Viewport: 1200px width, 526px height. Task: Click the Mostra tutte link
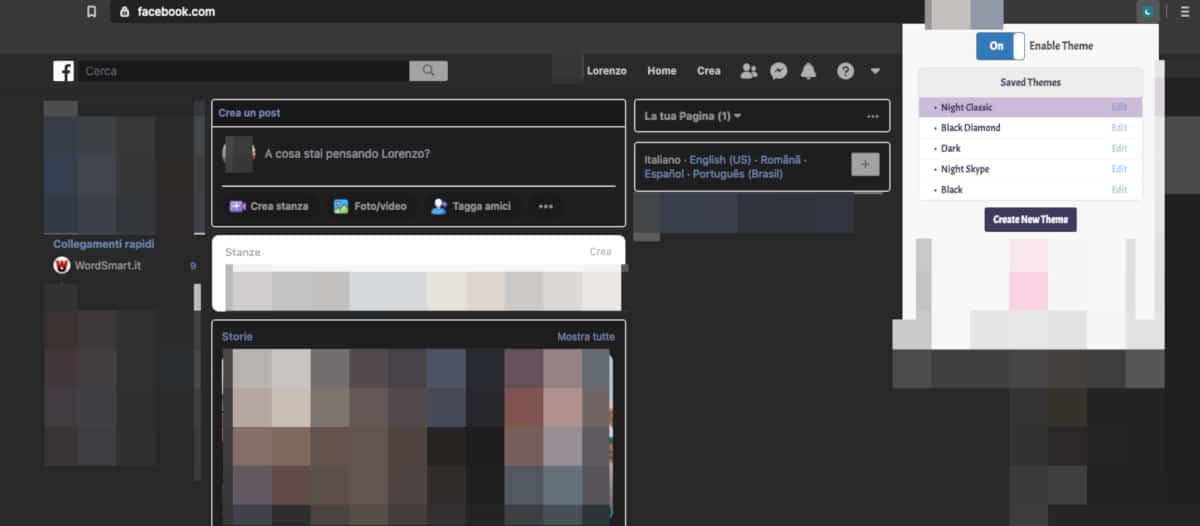pos(585,337)
